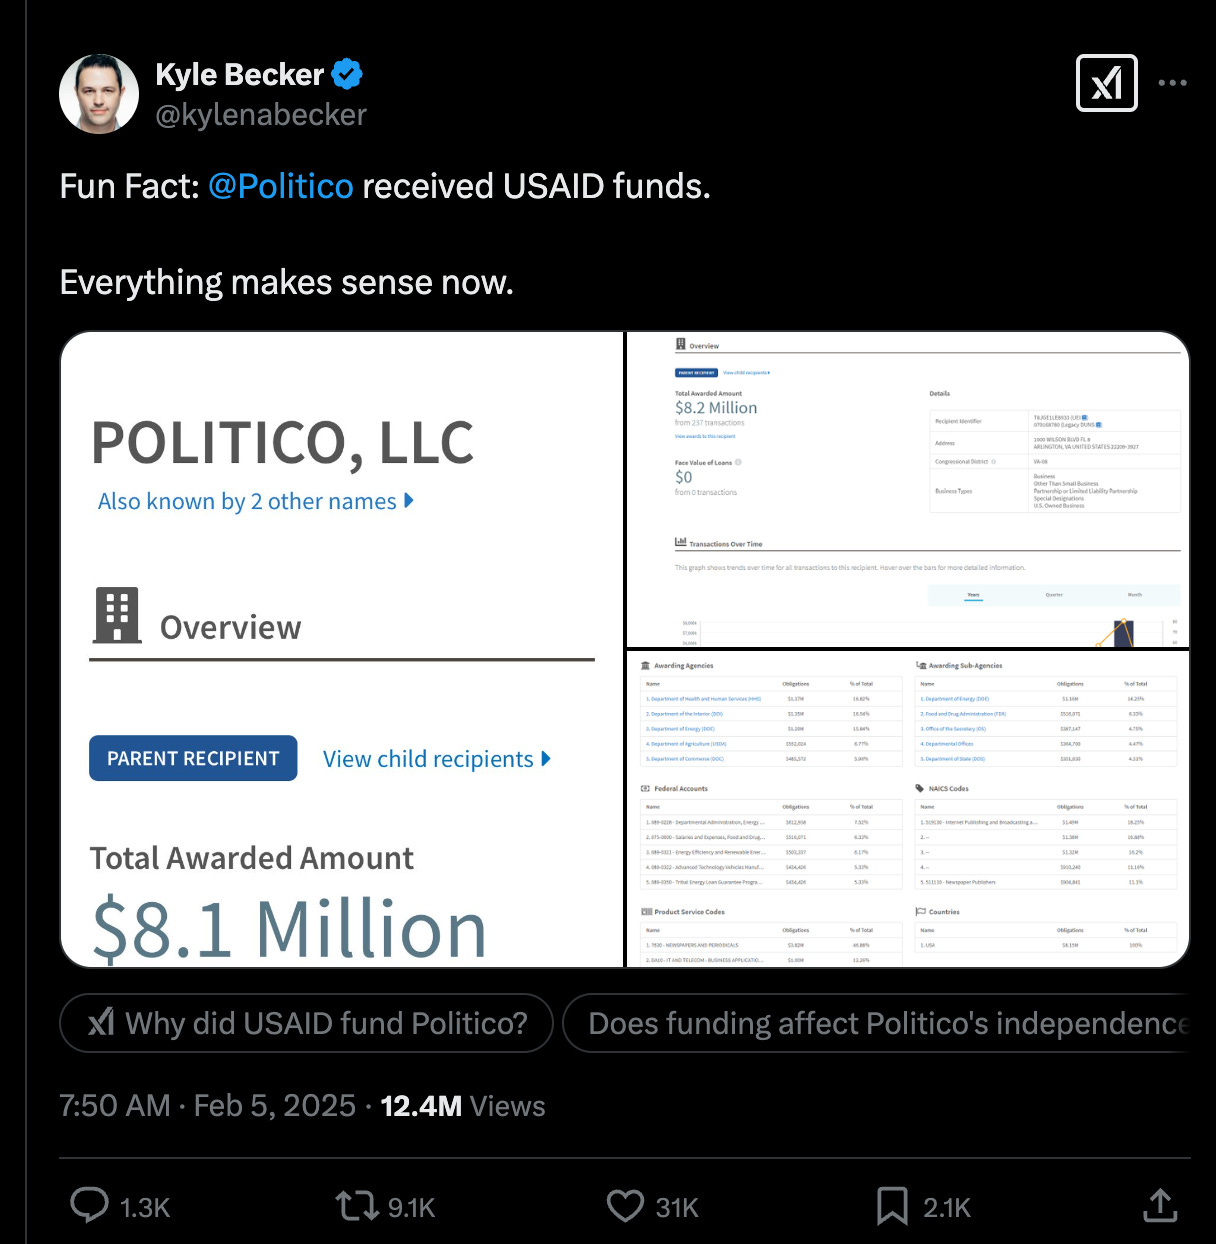Click the reply speech-bubble icon
Viewport: 1216px width, 1244px height.
89,1207
